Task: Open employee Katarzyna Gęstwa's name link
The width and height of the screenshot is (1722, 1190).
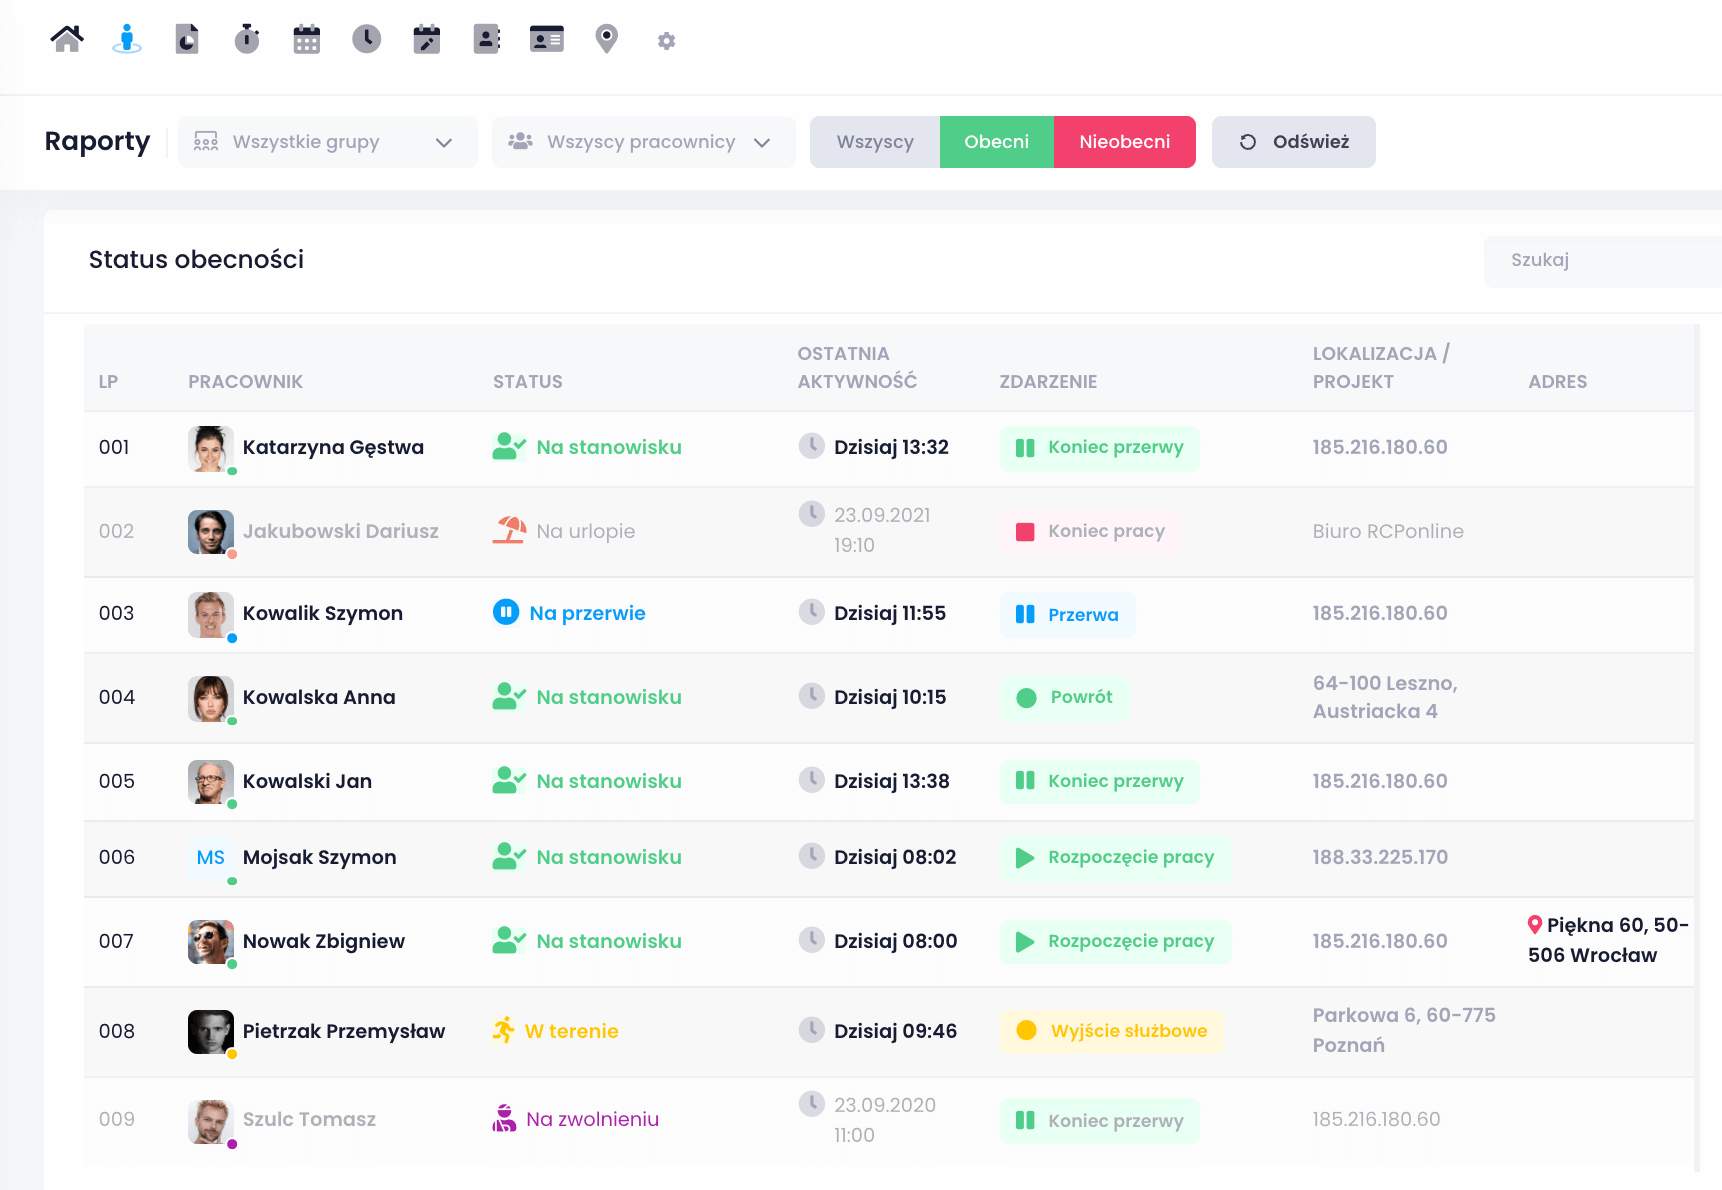Action: (x=333, y=447)
